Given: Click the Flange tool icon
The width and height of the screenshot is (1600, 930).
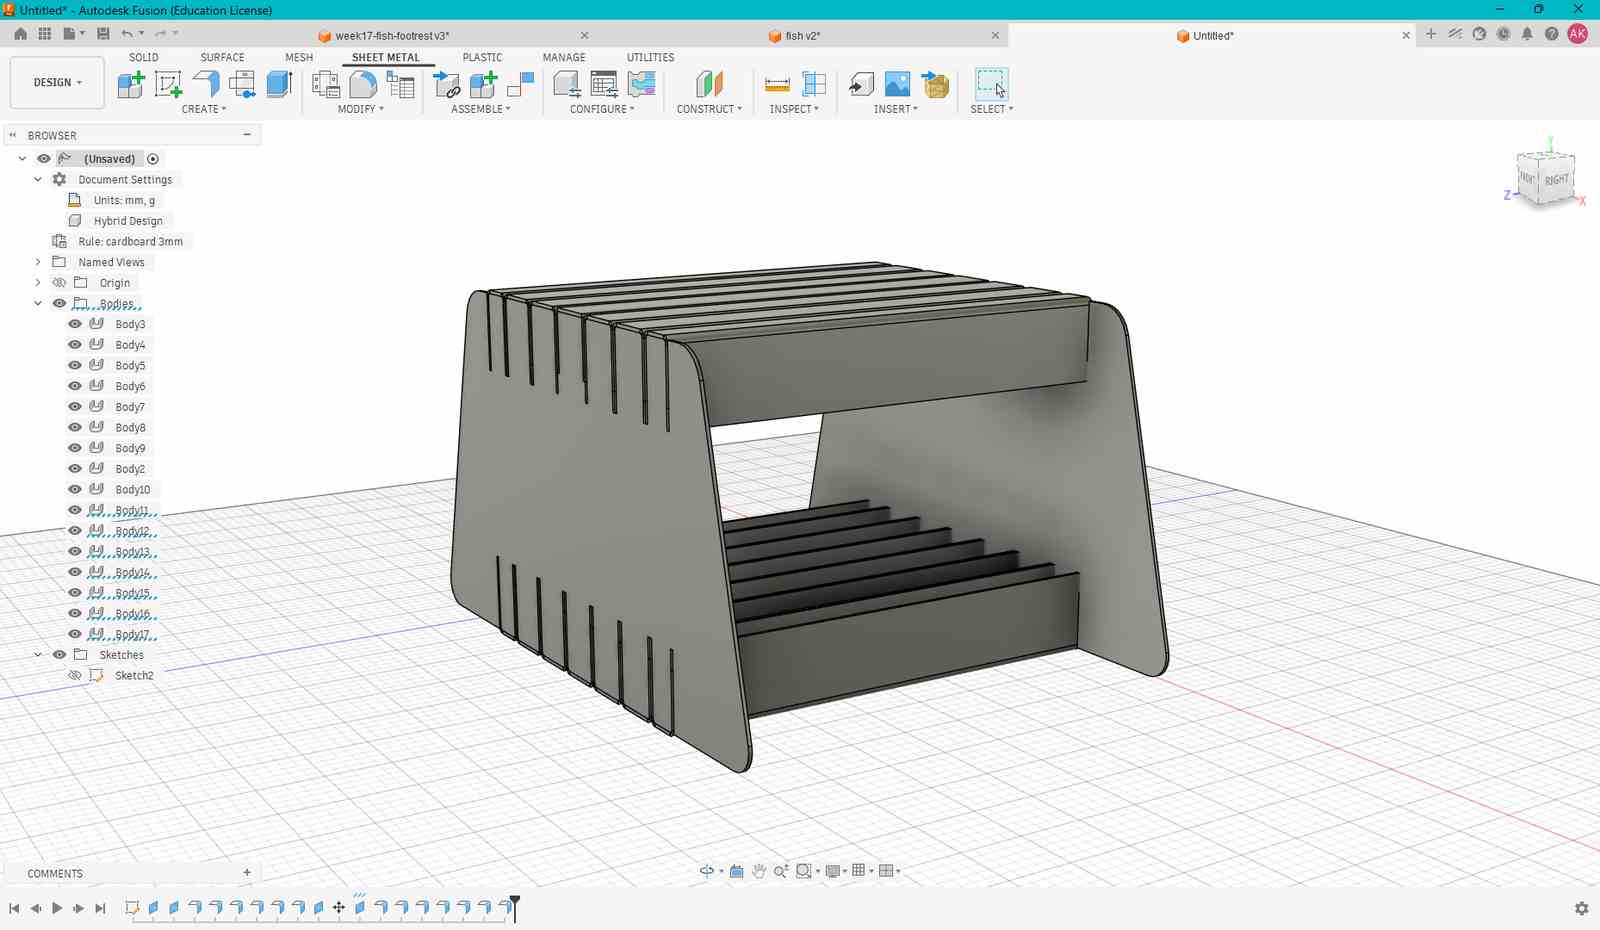Looking at the screenshot, I should tap(206, 84).
